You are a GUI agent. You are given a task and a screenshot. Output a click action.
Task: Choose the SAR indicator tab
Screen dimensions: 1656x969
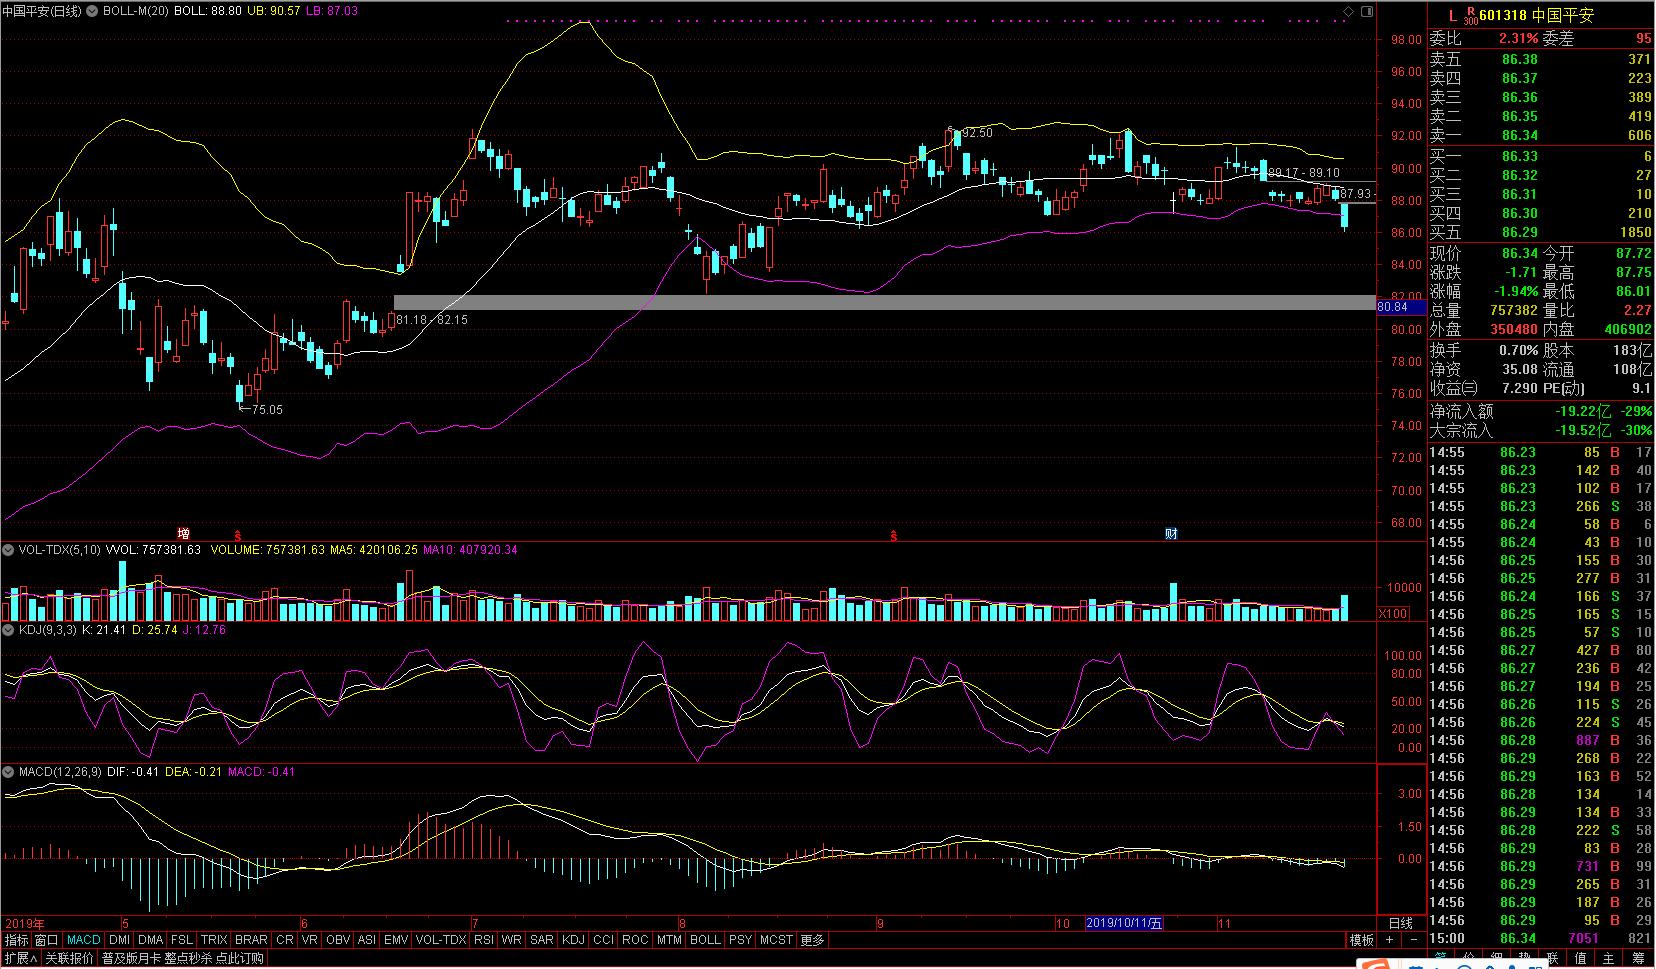coord(542,940)
